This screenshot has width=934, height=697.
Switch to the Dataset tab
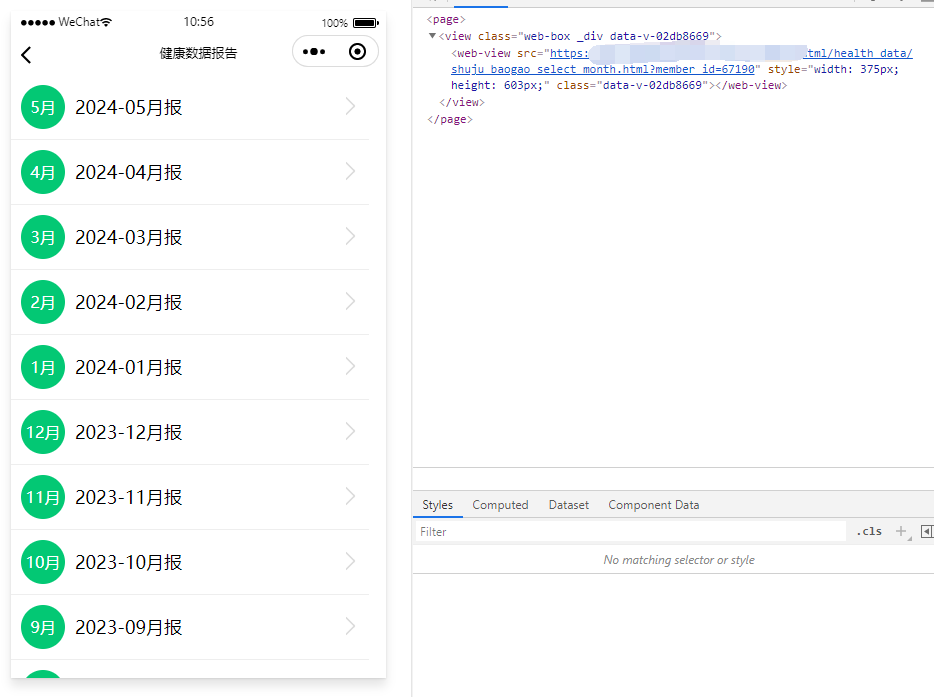pyautogui.click(x=569, y=505)
